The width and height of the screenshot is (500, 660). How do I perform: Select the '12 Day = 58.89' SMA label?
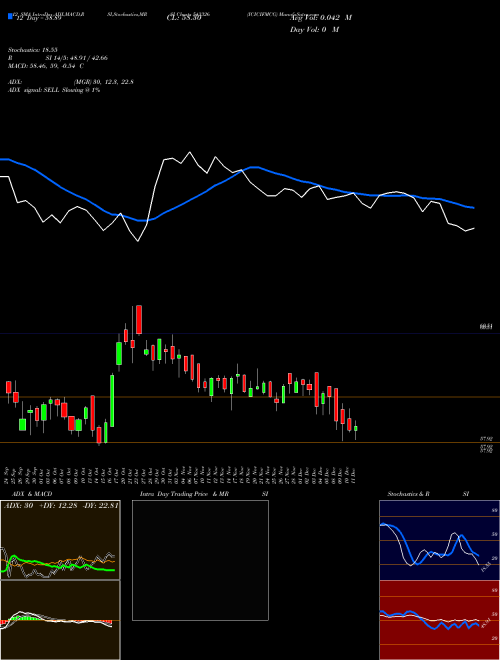pyautogui.click(x=39, y=18)
